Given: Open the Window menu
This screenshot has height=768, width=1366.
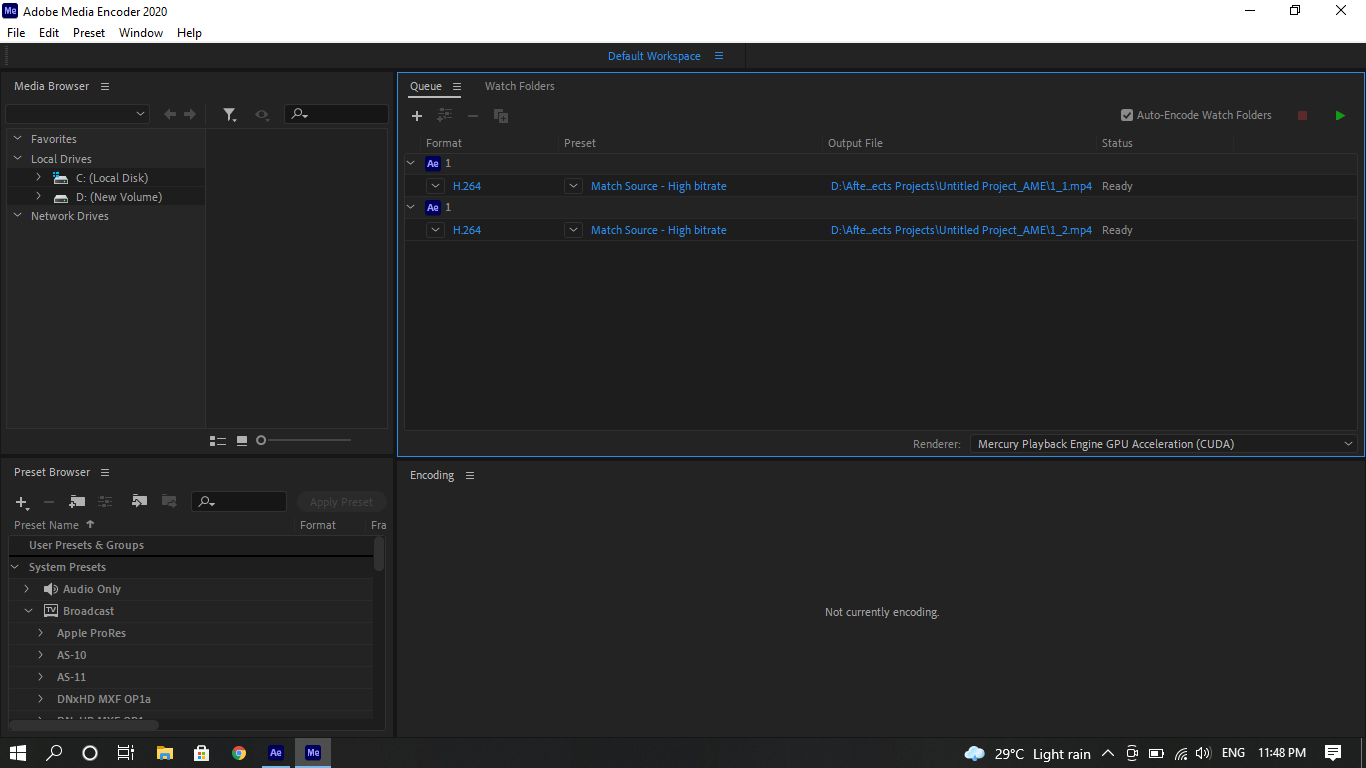Looking at the screenshot, I should tap(141, 33).
